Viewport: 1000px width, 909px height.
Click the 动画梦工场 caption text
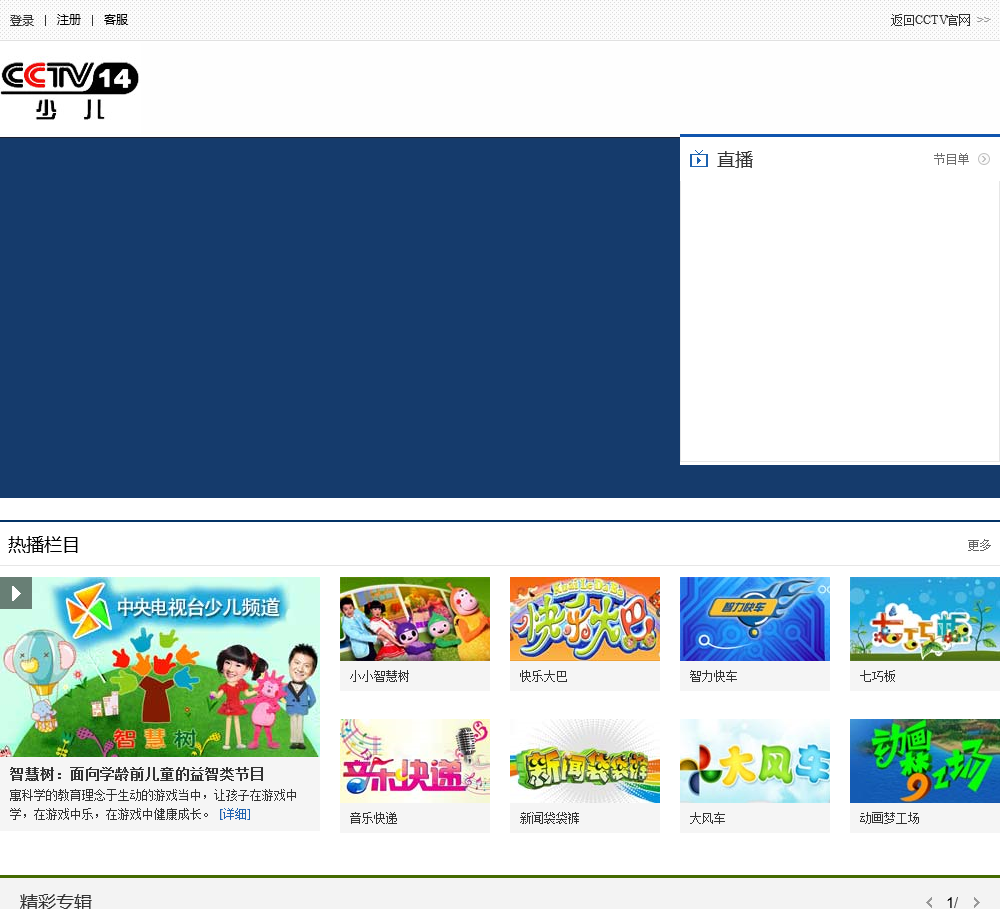pyautogui.click(x=889, y=818)
